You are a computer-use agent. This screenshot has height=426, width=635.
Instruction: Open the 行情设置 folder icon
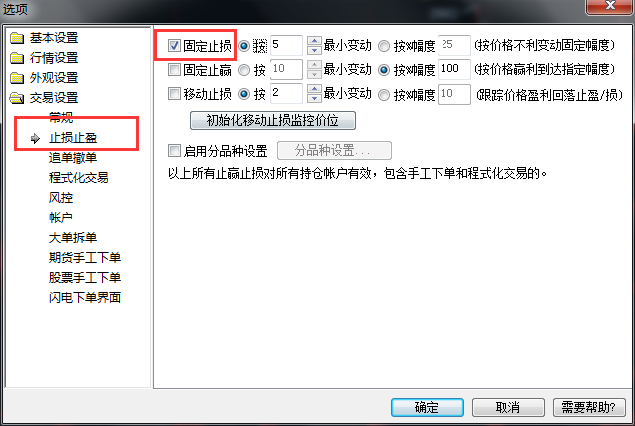click(x=17, y=58)
